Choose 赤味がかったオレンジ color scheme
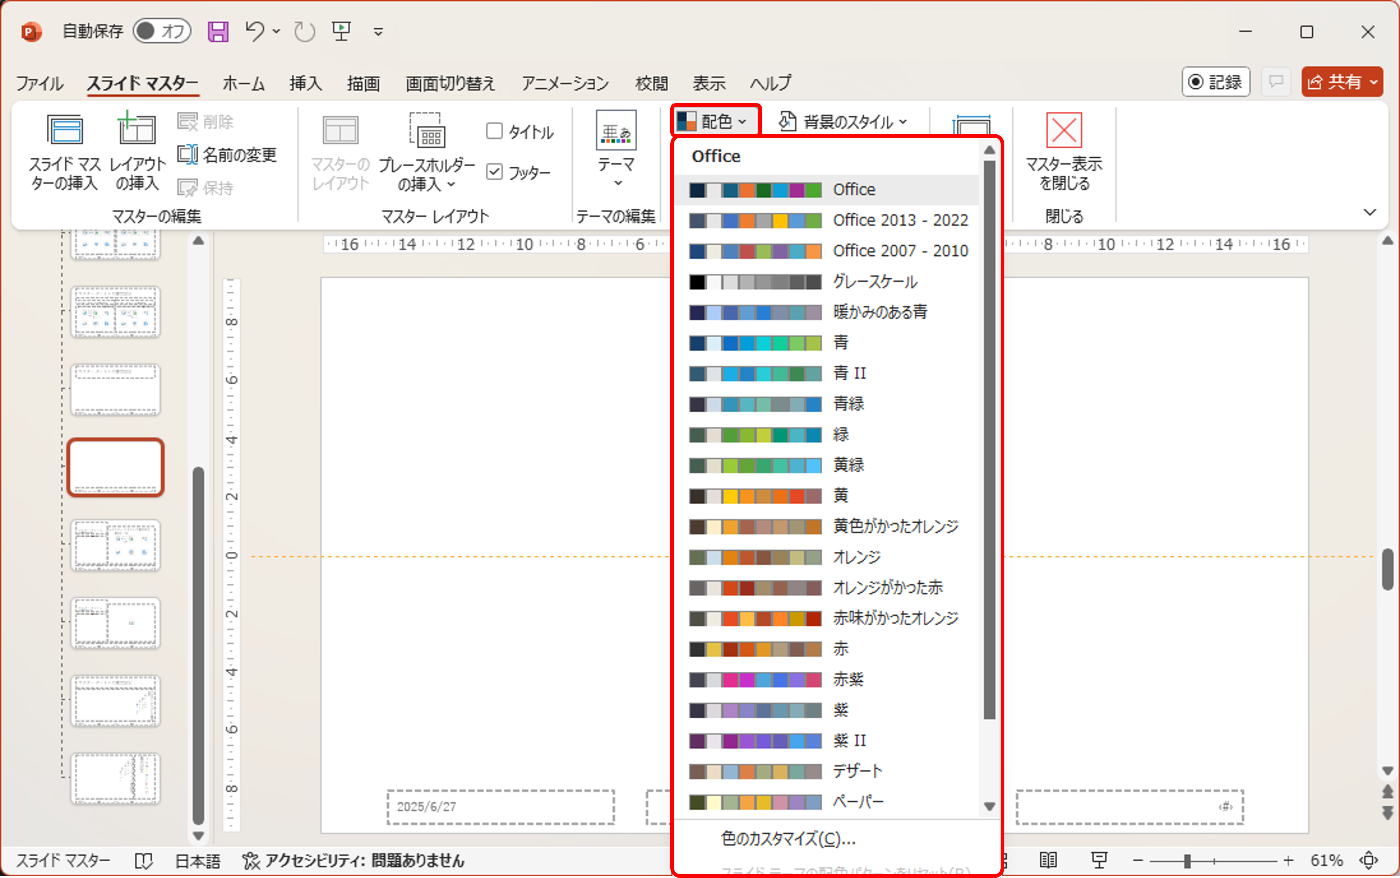Viewport: 1400px width, 878px height. pyautogui.click(x=827, y=618)
